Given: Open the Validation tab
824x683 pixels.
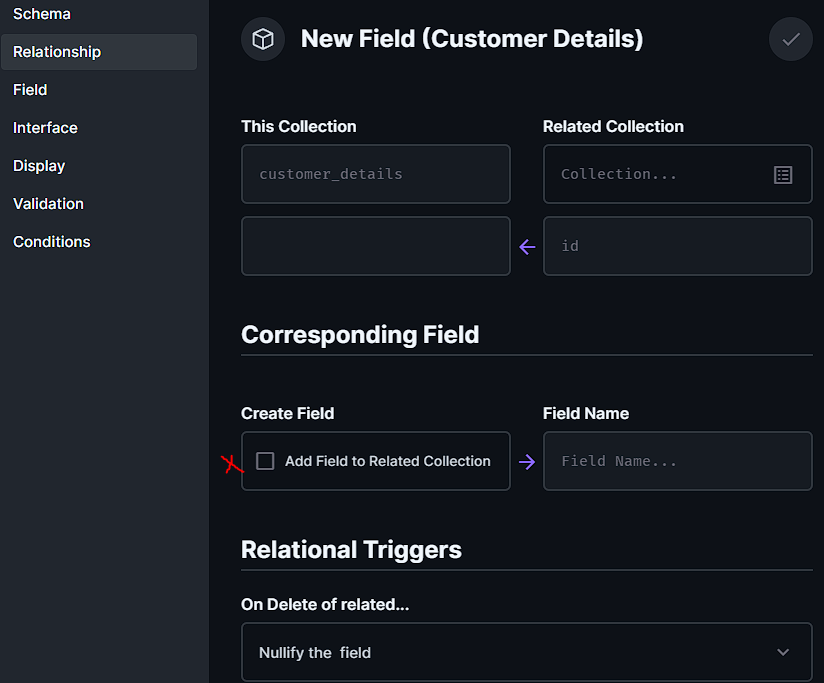Looking at the screenshot, I should 48,204.
